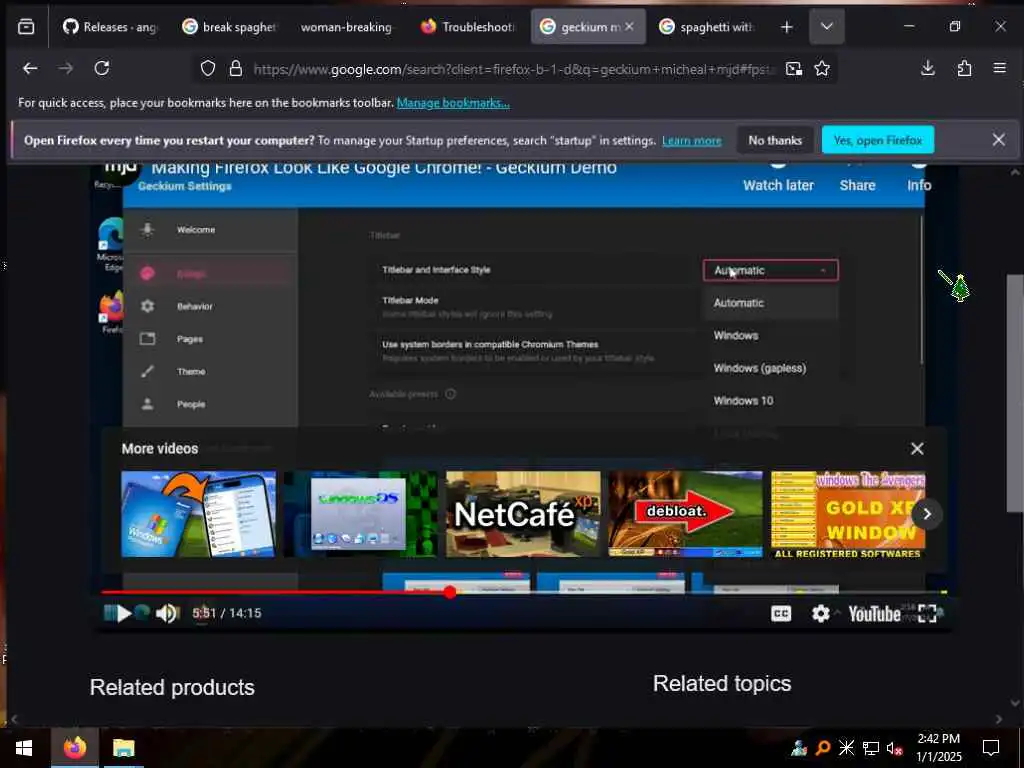The width and height of the screenshot is (1024, 768).
Task: Open the Extensions puzzle icon
Action: [x=964, y=69]
